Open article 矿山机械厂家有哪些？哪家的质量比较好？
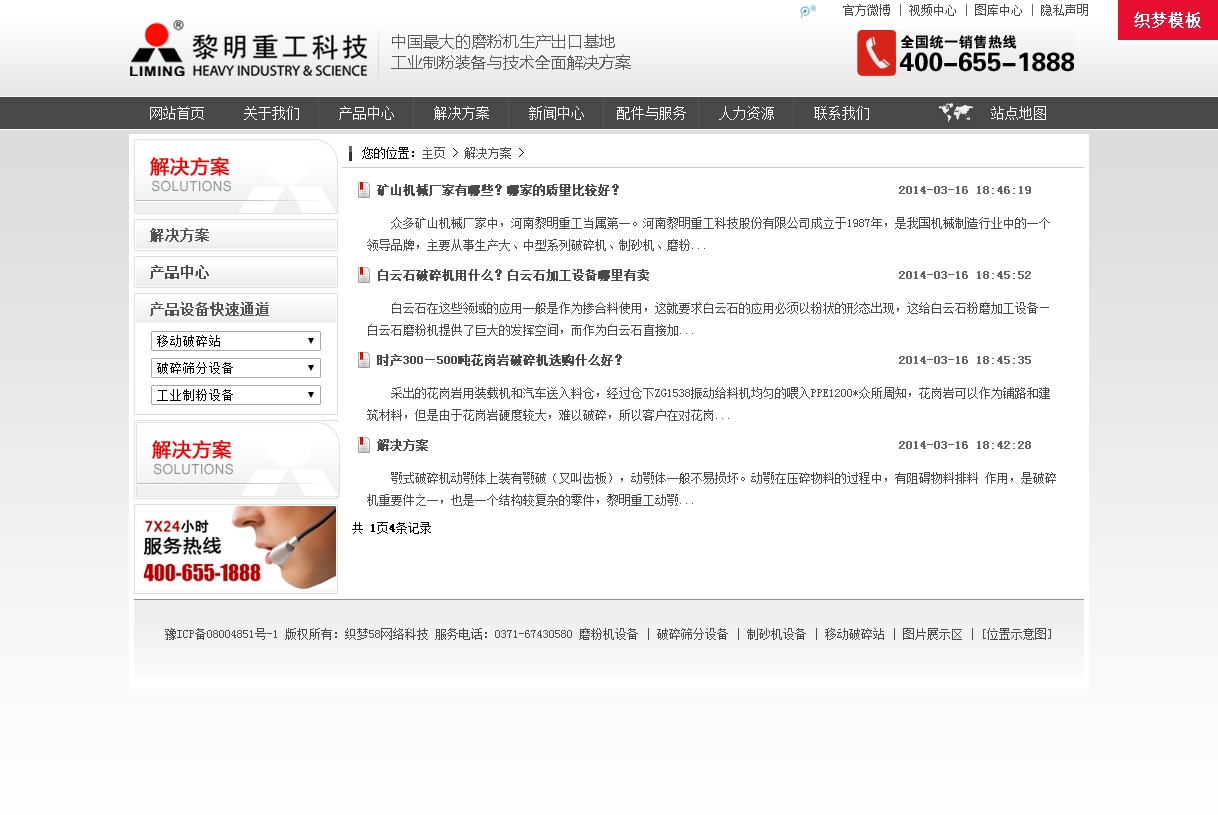 pos(499,190)
